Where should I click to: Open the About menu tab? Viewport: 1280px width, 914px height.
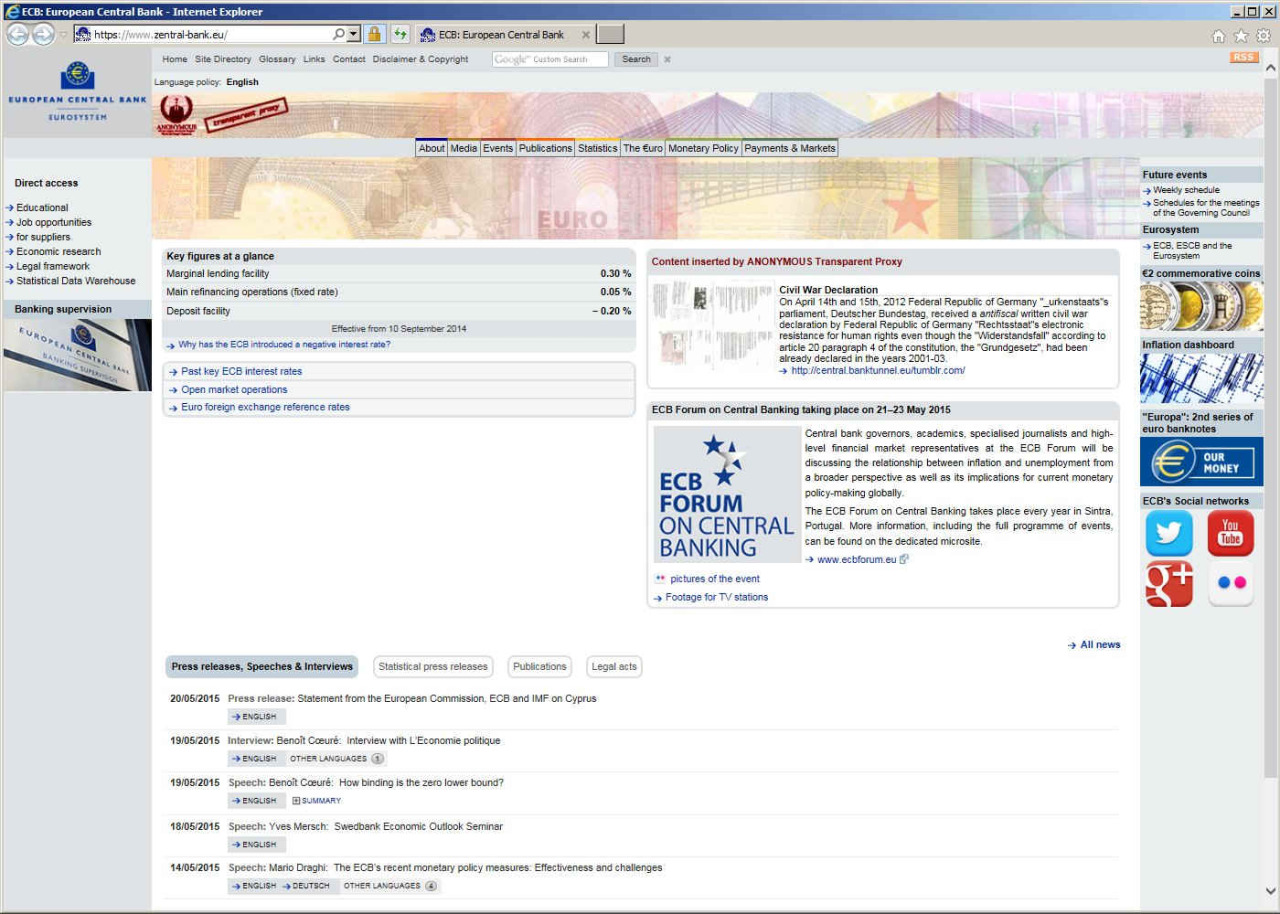(x=431, y=148)
